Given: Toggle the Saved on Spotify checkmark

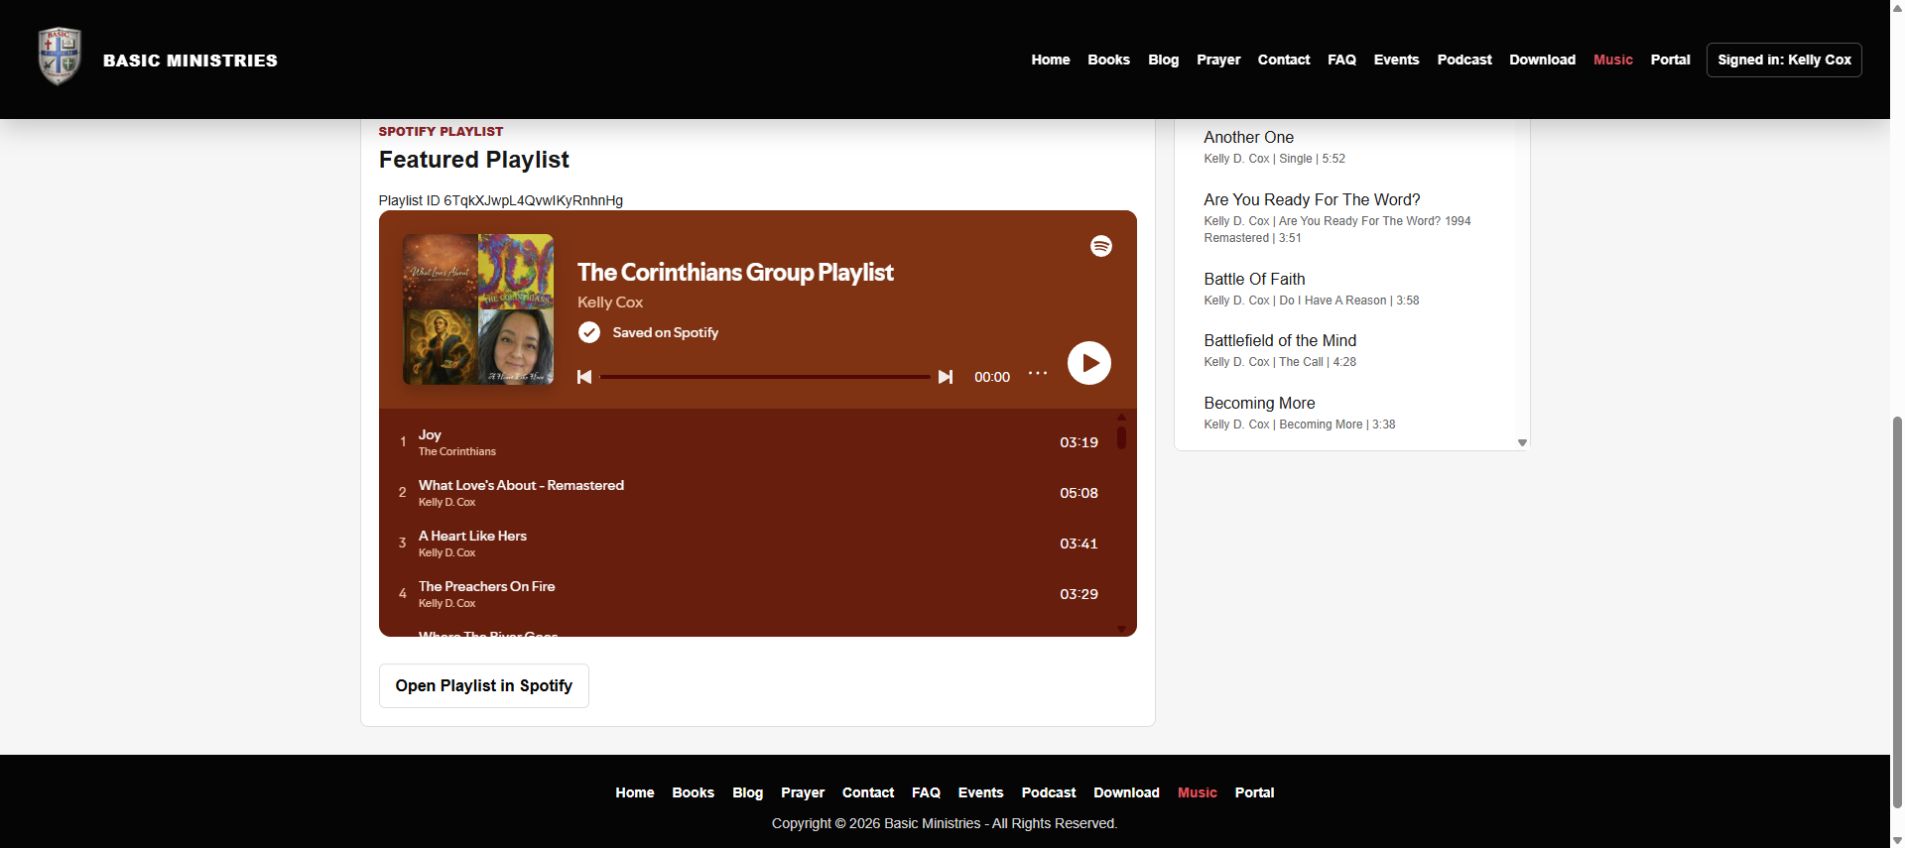Looking at the screenshot, I should coord(589,332).
